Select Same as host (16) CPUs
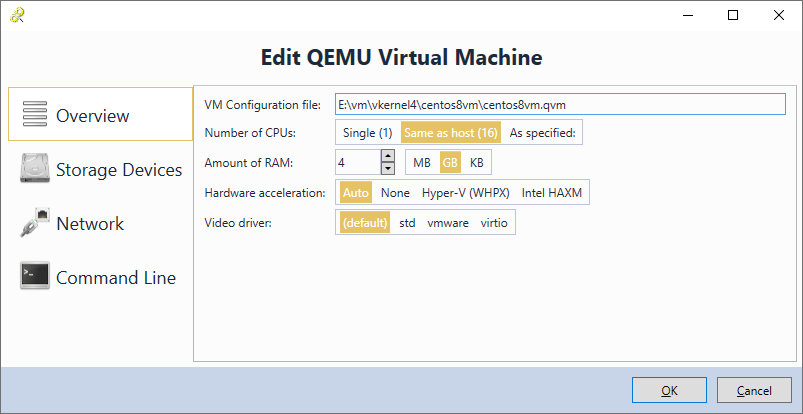The height and width of the screenshot is (414, 803). [x=451, y=133]
